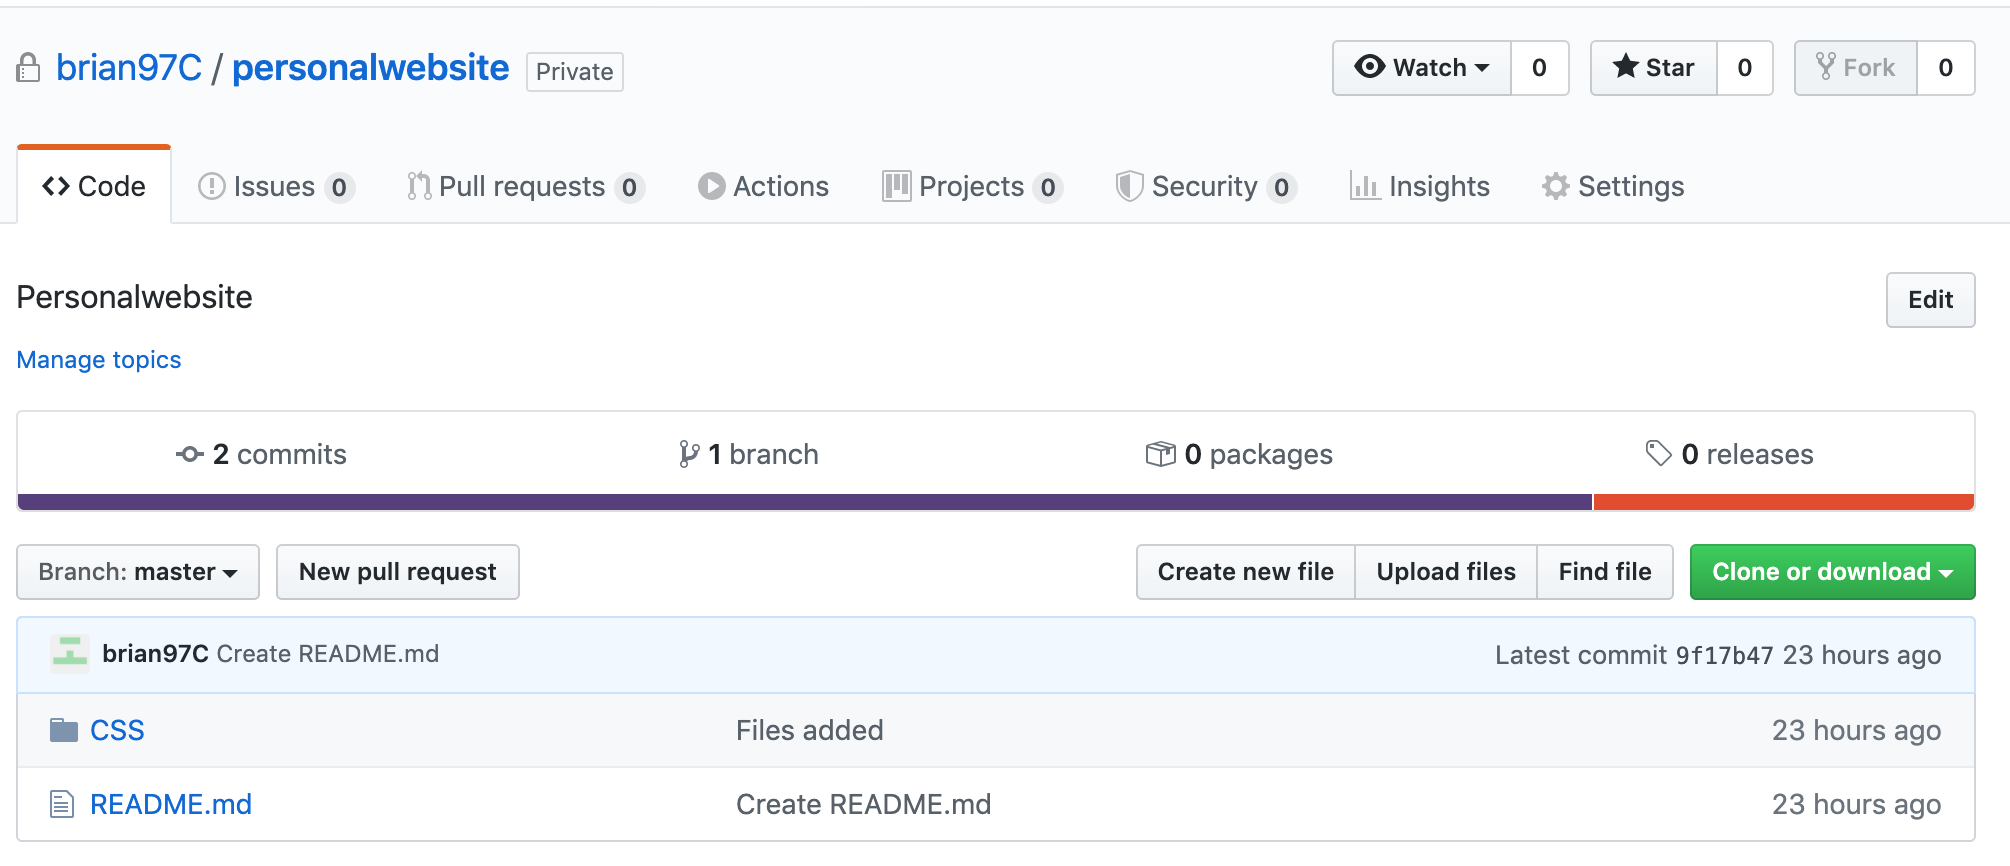2010x866 pixels.
Task: Go to the Security tab
Action: point(1206,186)
